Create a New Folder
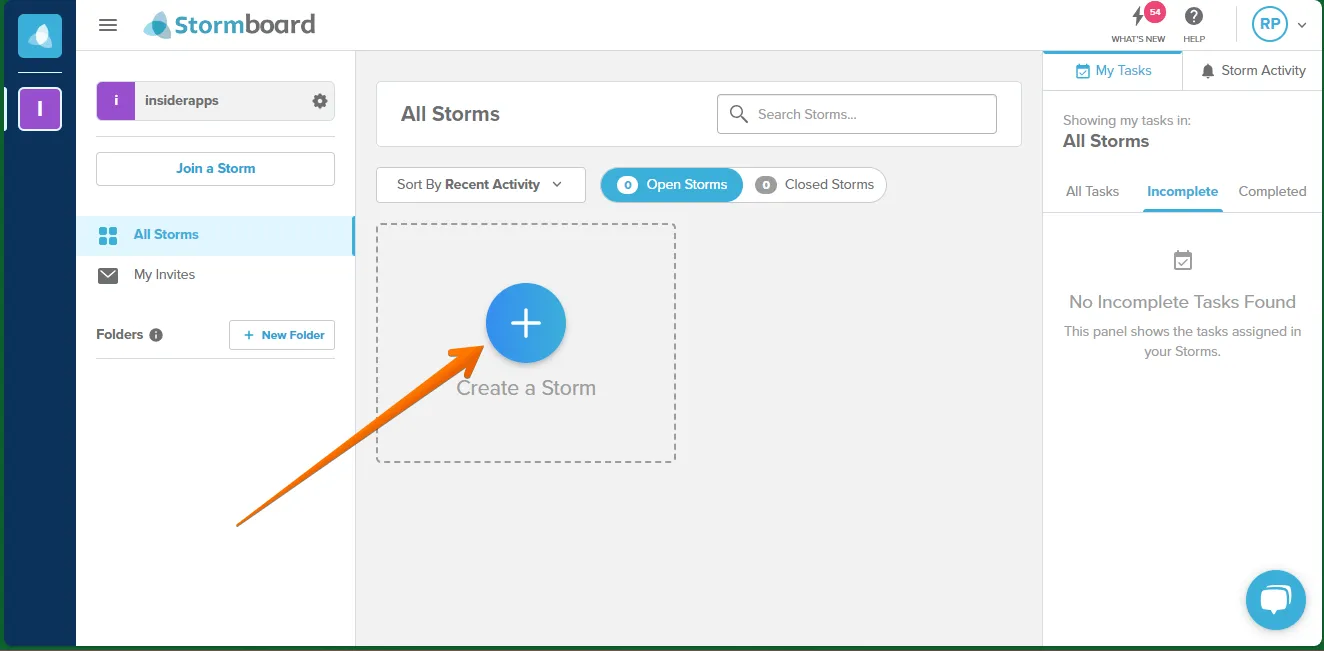The width and height of the screenshot is (1324, 651). [282, 335]
